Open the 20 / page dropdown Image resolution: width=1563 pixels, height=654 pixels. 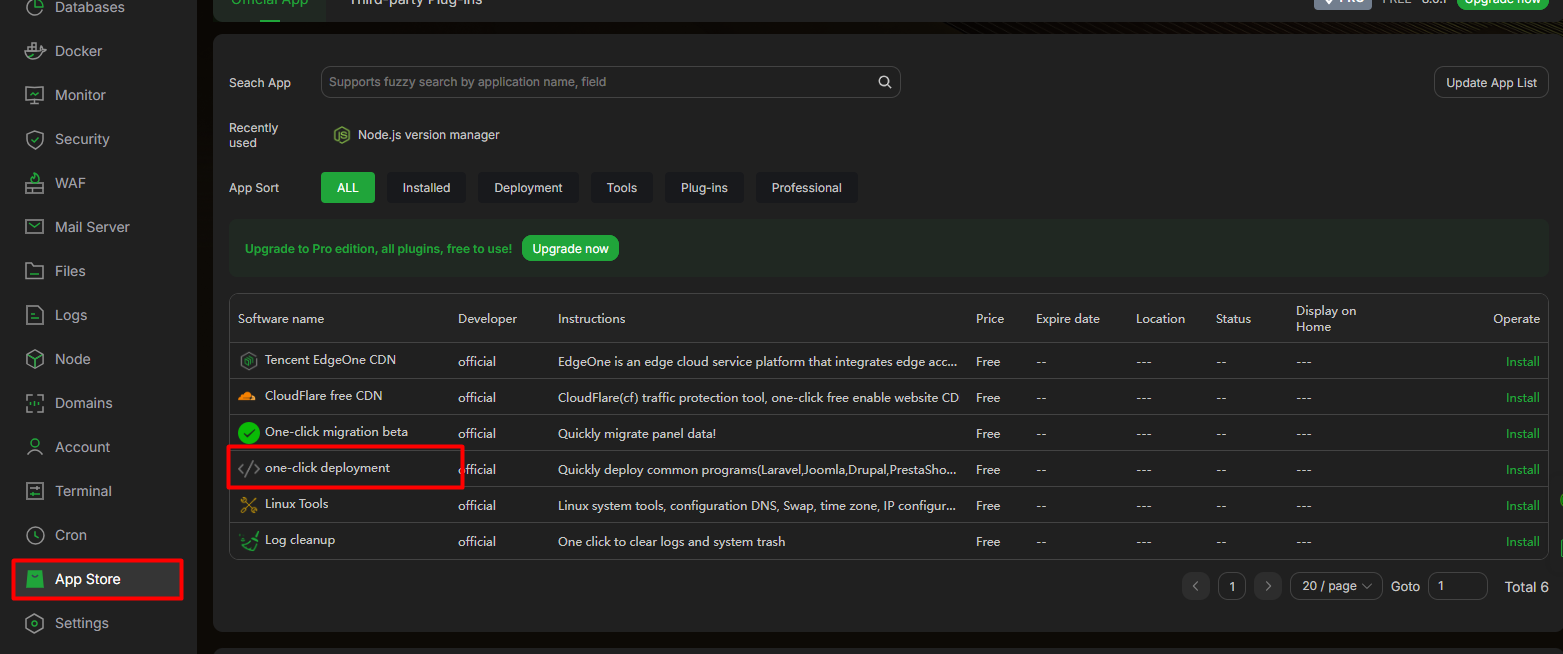pos(1336,586)
